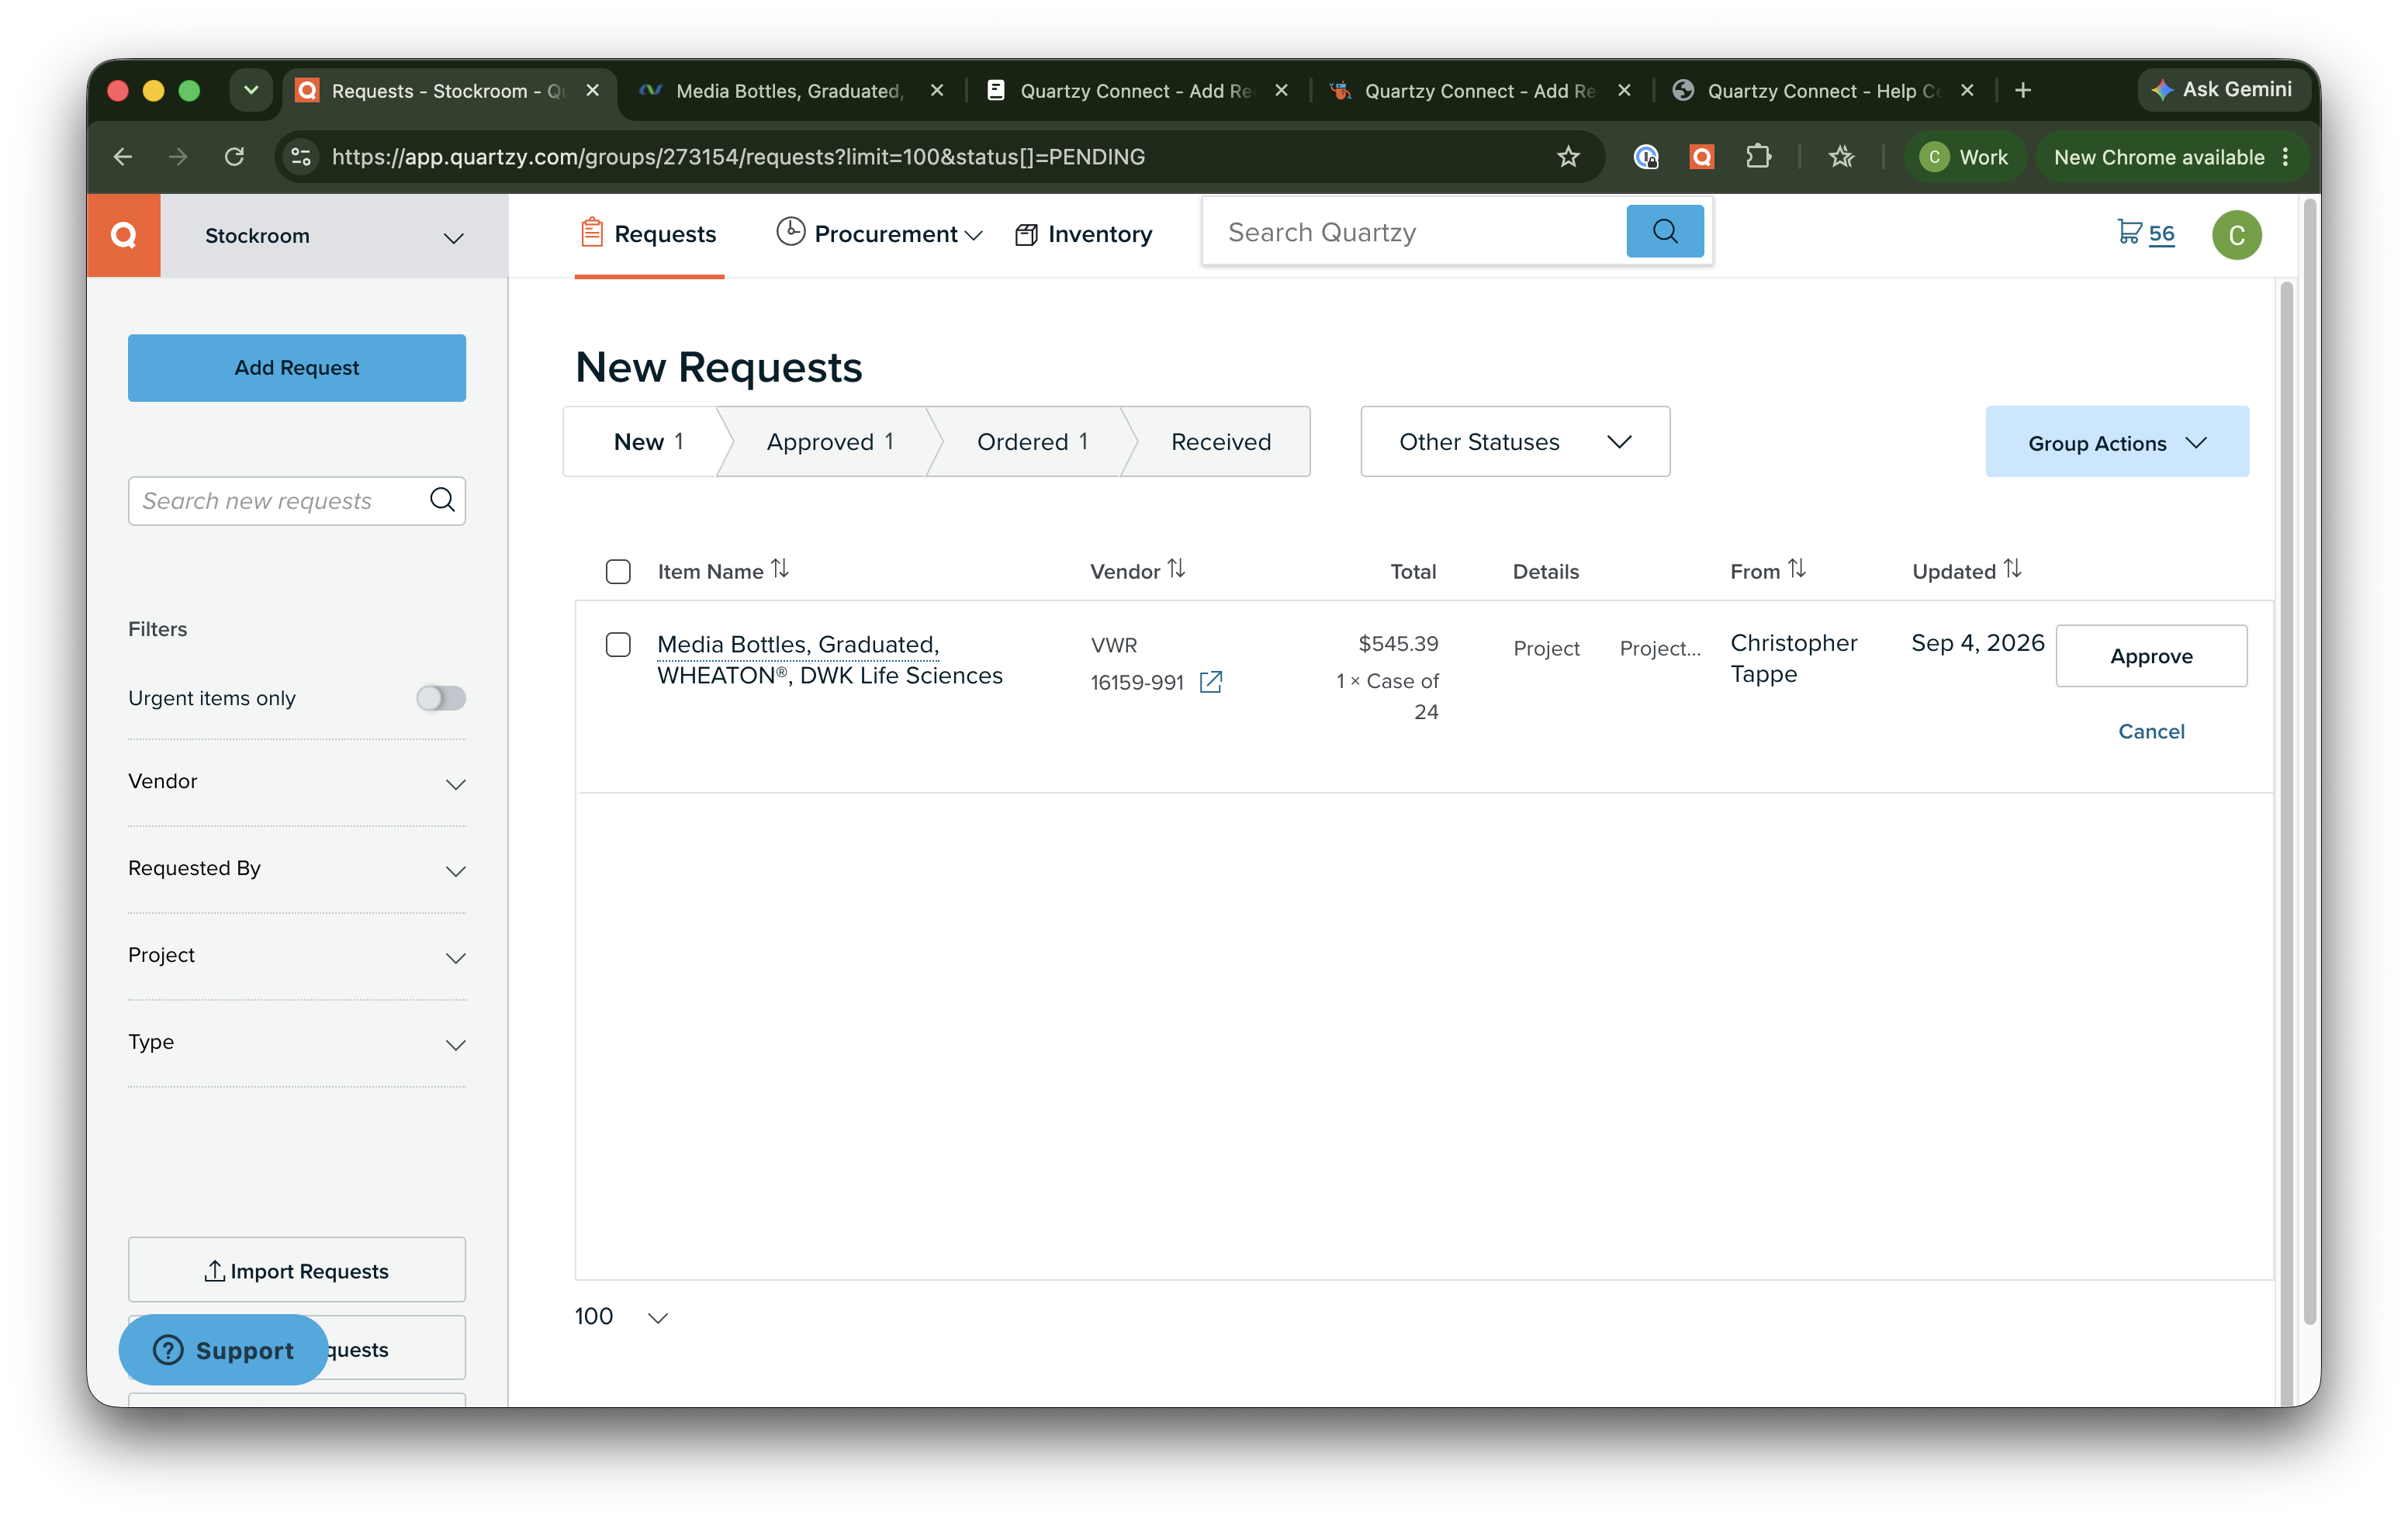Expand the Project filter
The image size is (2408, 1522).
pyautogui.click(x=297, y=955)
